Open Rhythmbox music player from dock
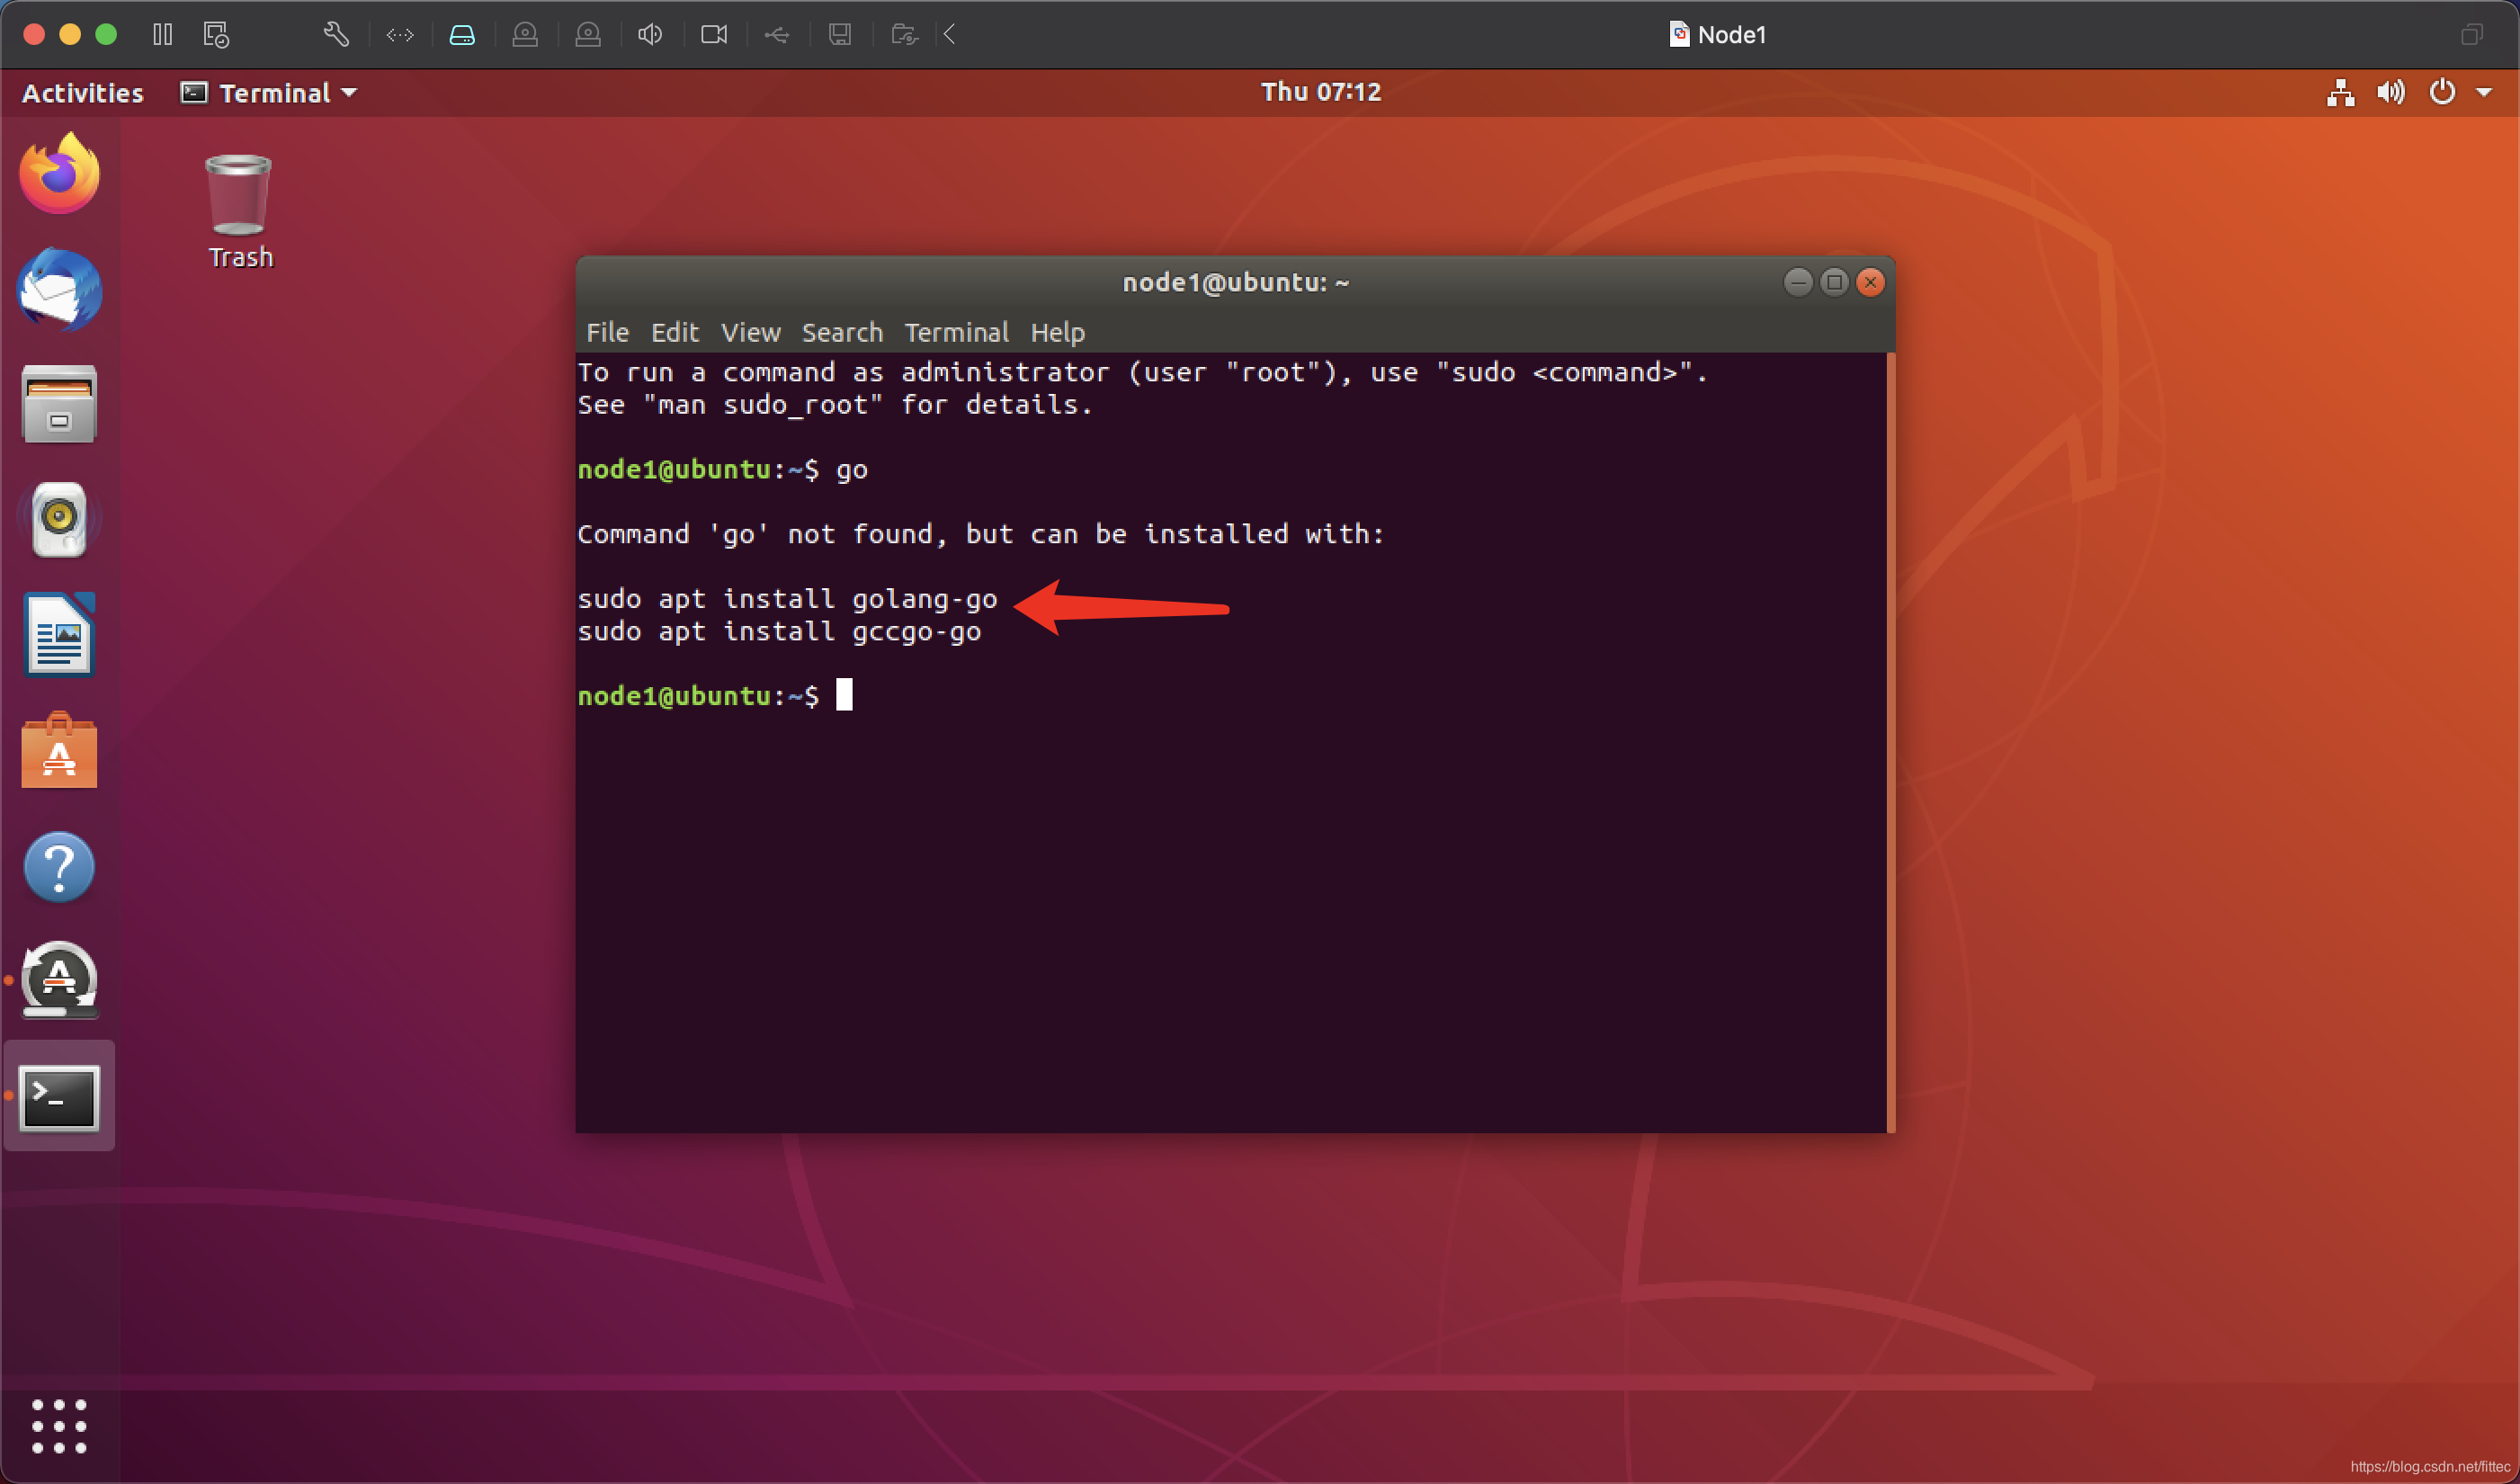The image size is (2520, 1484). (x=59, y=520)
